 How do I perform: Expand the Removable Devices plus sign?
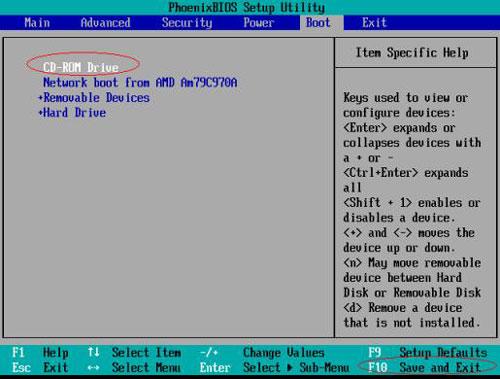[x=41, y=98]
